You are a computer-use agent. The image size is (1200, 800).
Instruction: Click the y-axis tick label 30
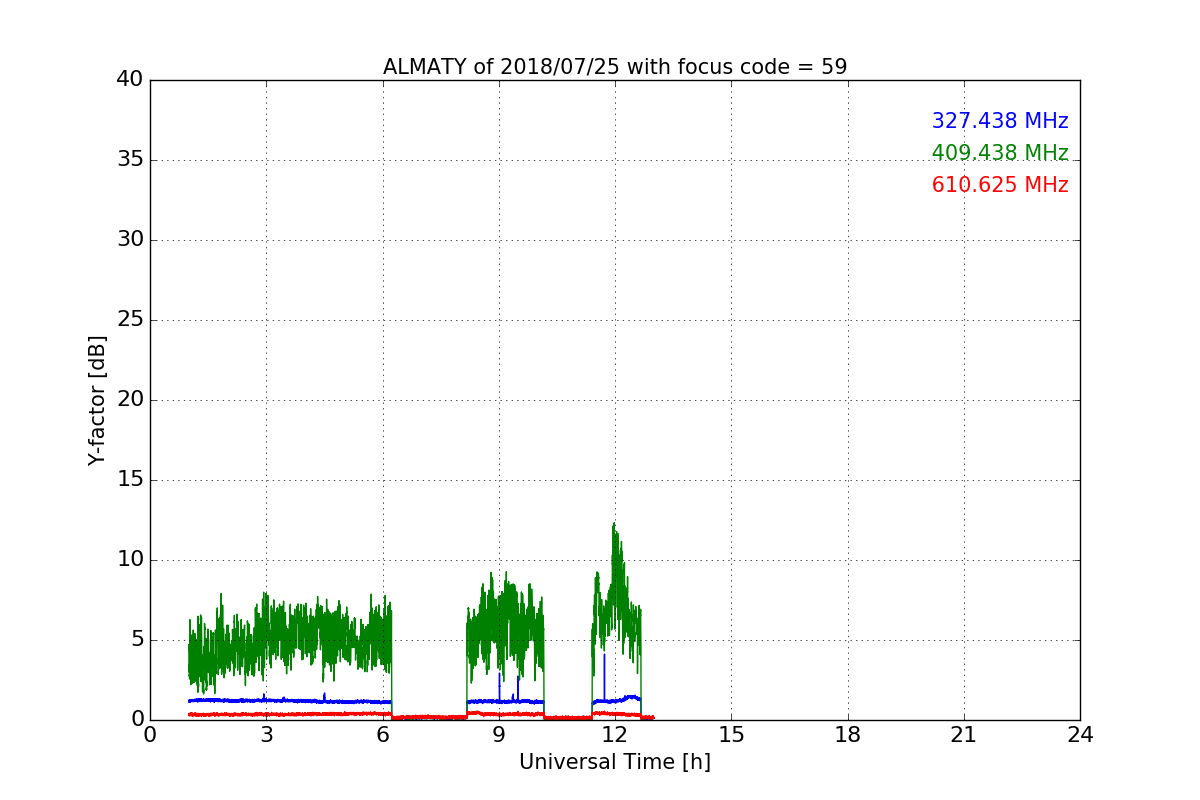(130, 240)
